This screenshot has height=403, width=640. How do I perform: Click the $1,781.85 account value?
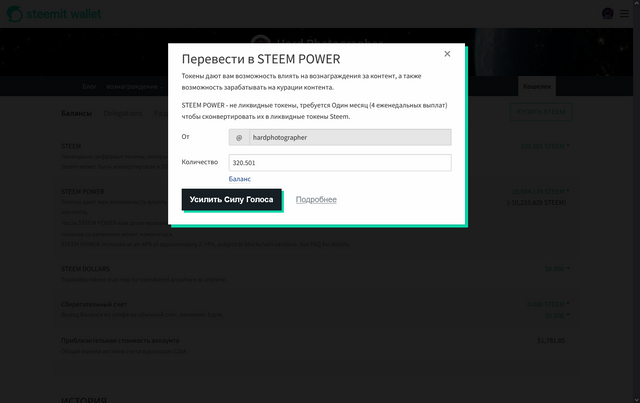(x=551, y=341)
